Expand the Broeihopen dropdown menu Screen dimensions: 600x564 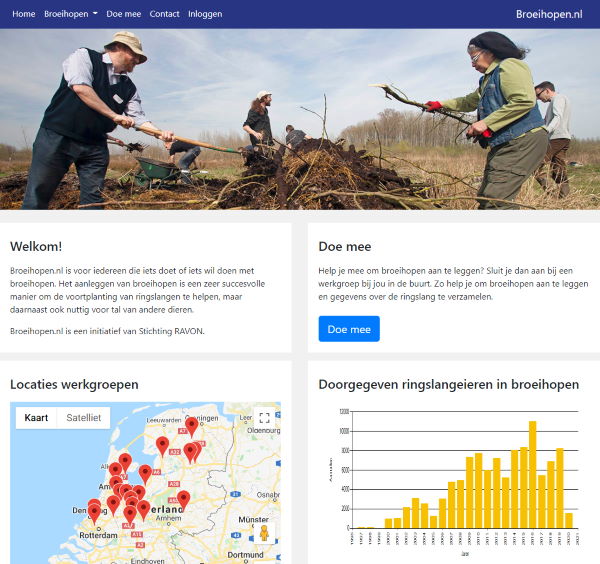71,14
